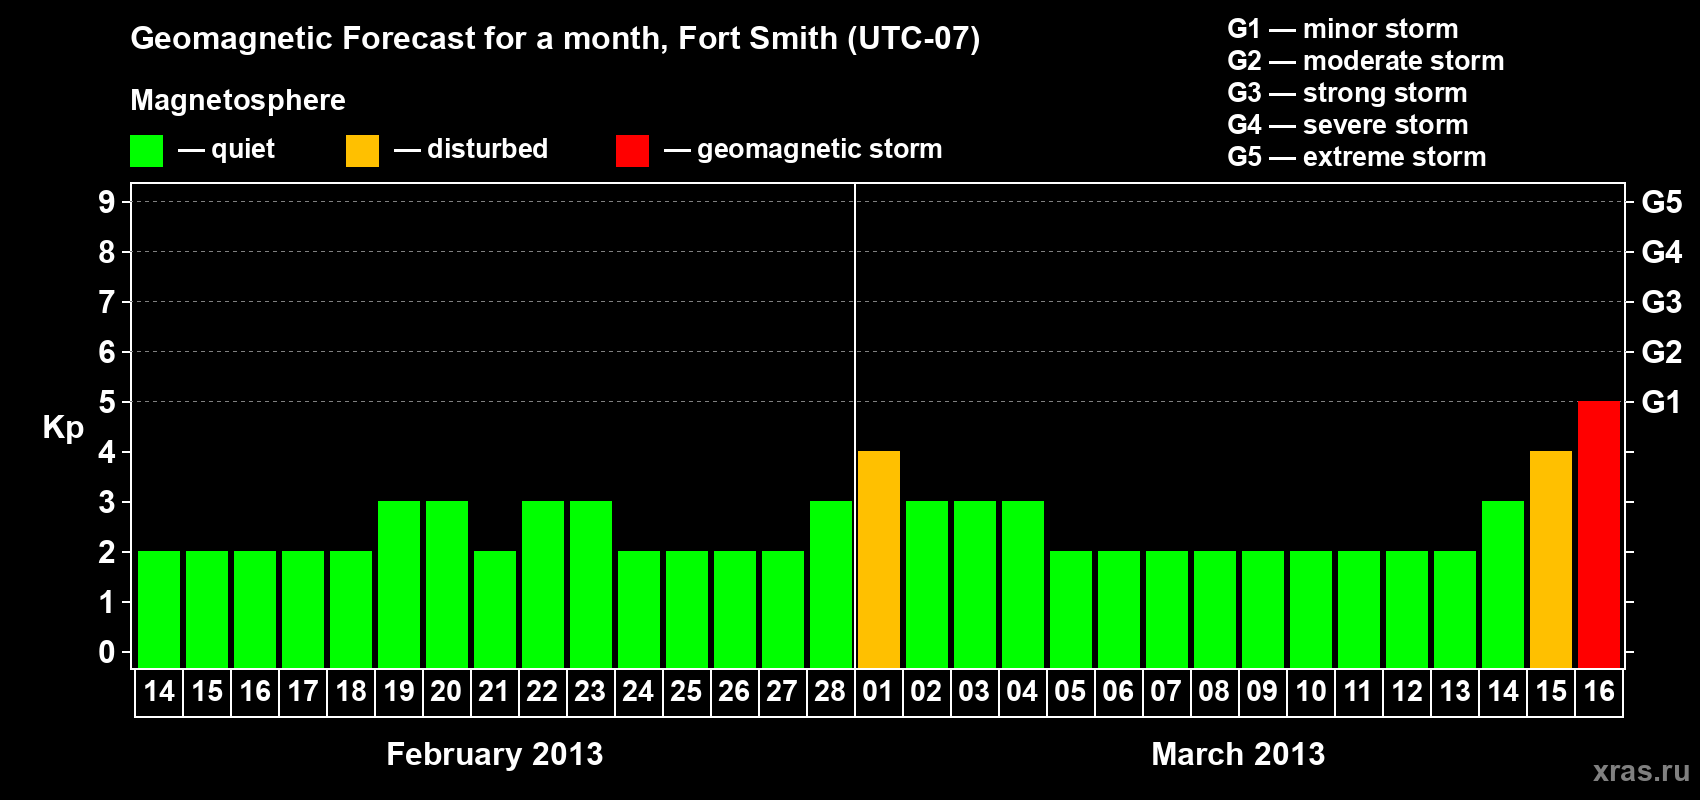Click Kp value 7 on the left axis
This screenshot has width=1700, height=800.
tap(107, 302)
